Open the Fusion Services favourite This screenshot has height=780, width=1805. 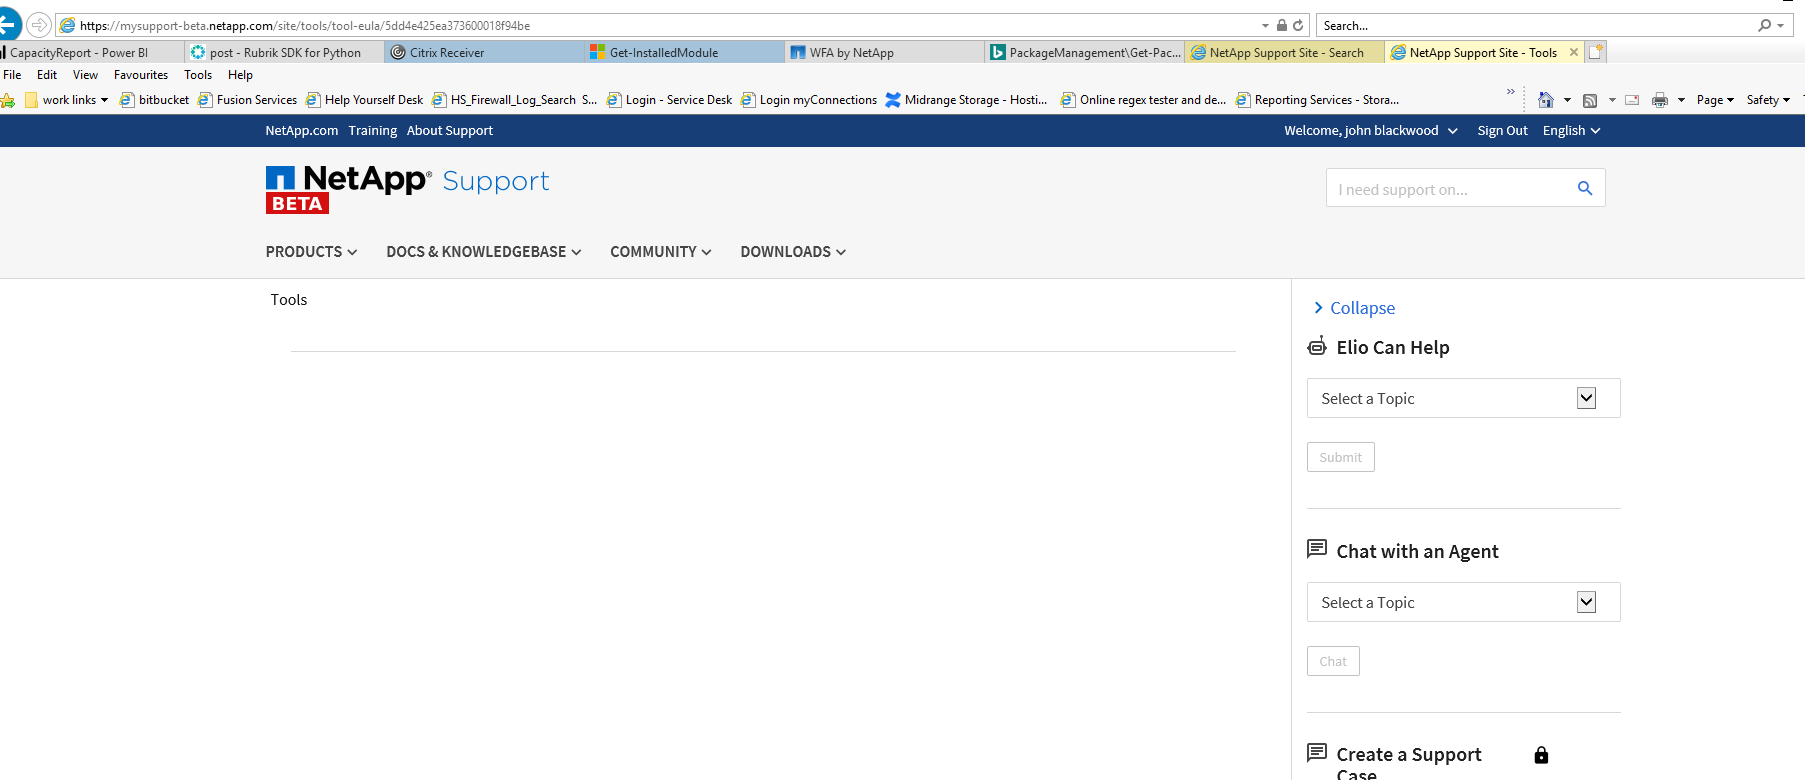247,100
